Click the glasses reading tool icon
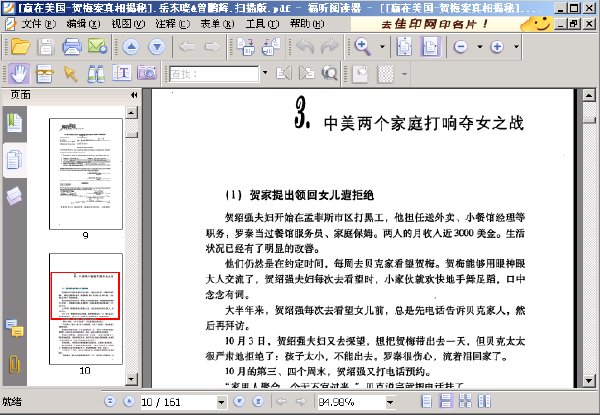 pyautogui.click(x=44, y=73)
